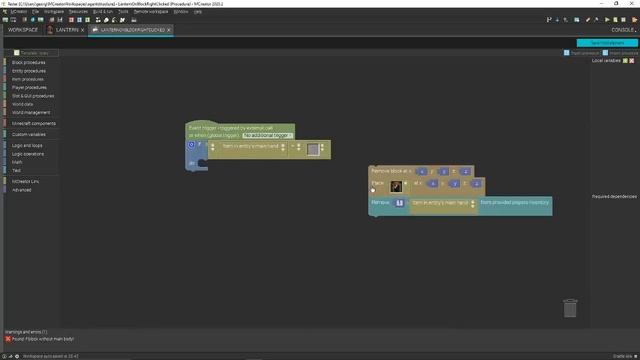Open Entity procedures category
The width and height of the screenshot is (640, 360).
(x=29, y=71)
